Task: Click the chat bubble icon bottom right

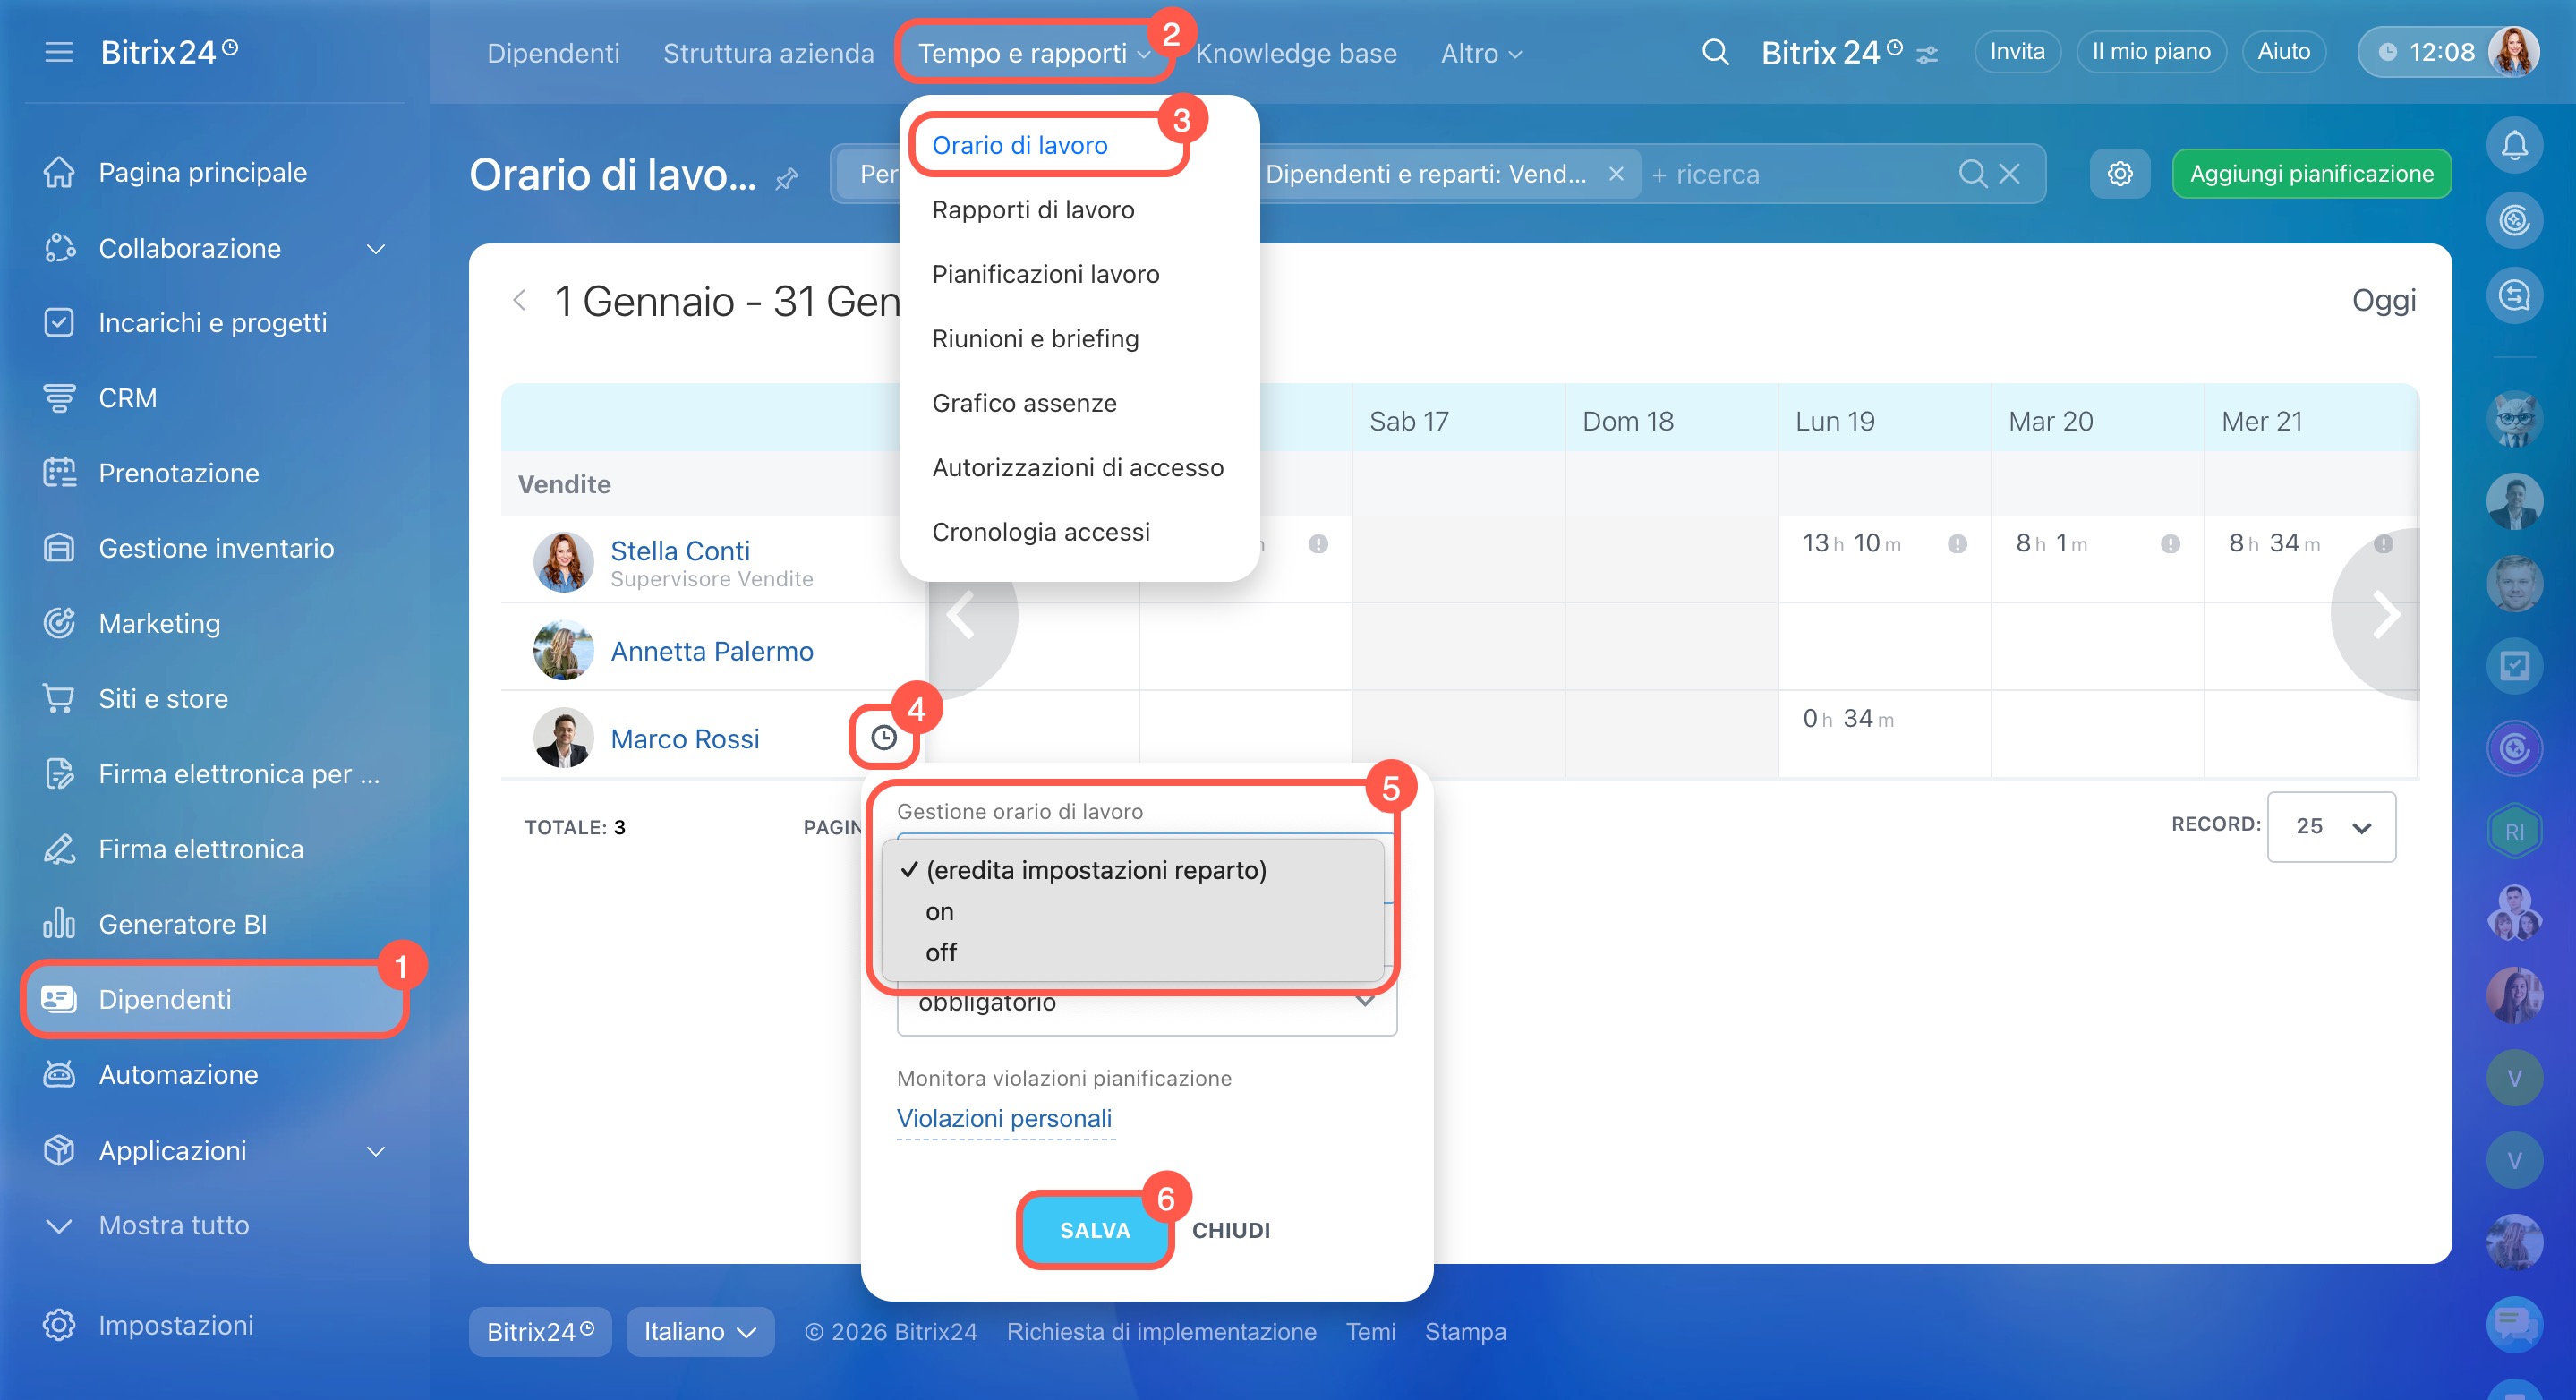Action: point(2514,1322)
